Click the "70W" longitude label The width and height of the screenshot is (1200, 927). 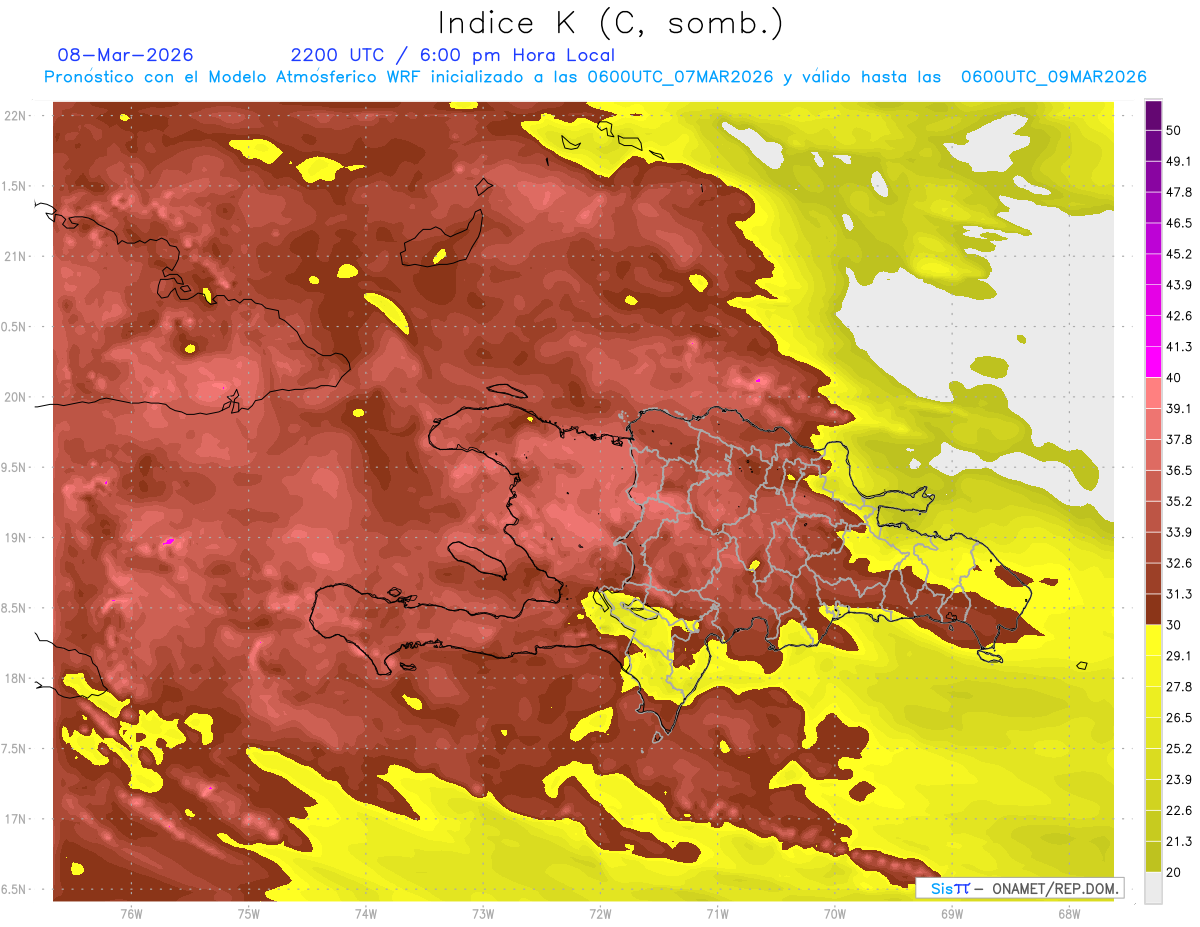pos(835,913)
